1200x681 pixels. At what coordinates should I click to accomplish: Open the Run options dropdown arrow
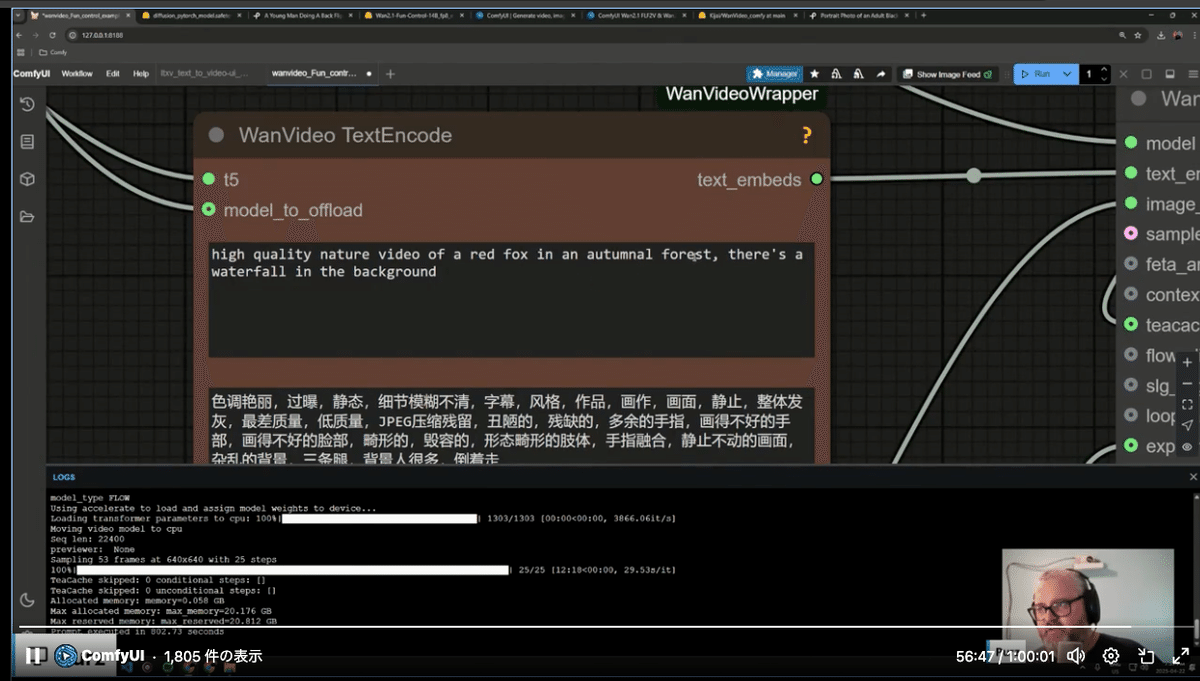point(1067,74)
